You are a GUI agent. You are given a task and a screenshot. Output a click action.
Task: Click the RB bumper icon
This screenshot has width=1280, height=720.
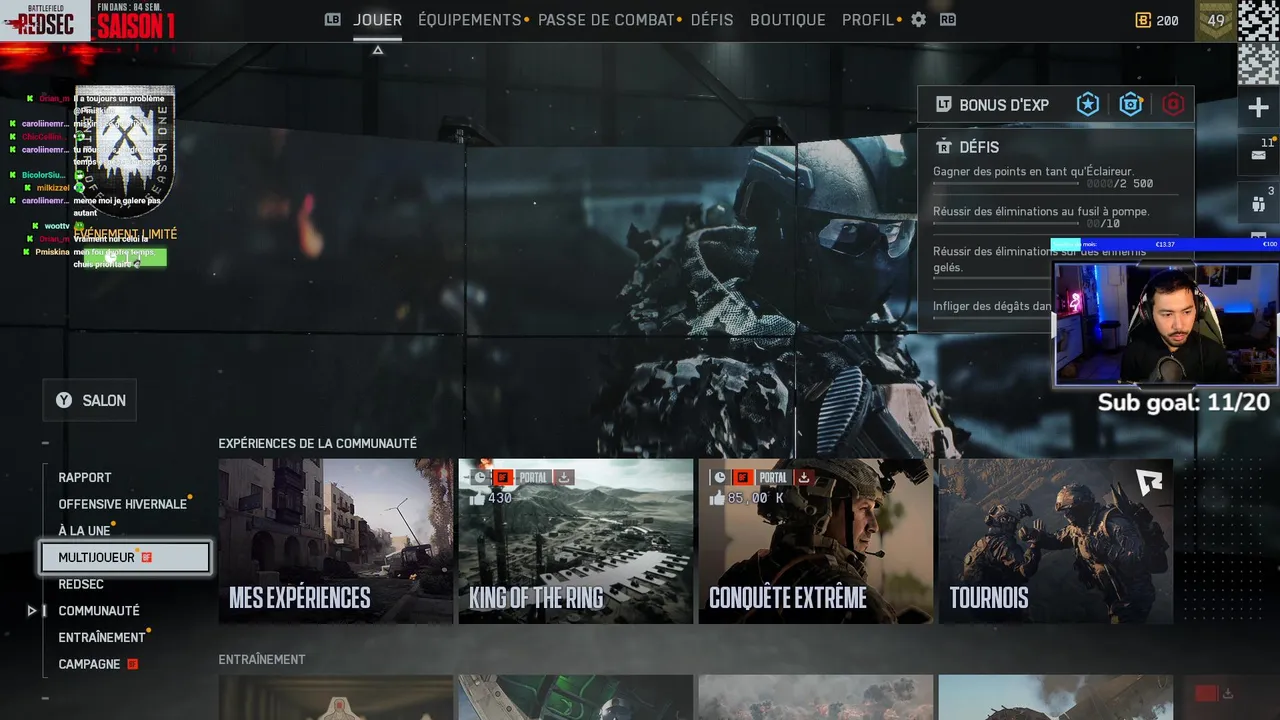[x=947, y=19]
